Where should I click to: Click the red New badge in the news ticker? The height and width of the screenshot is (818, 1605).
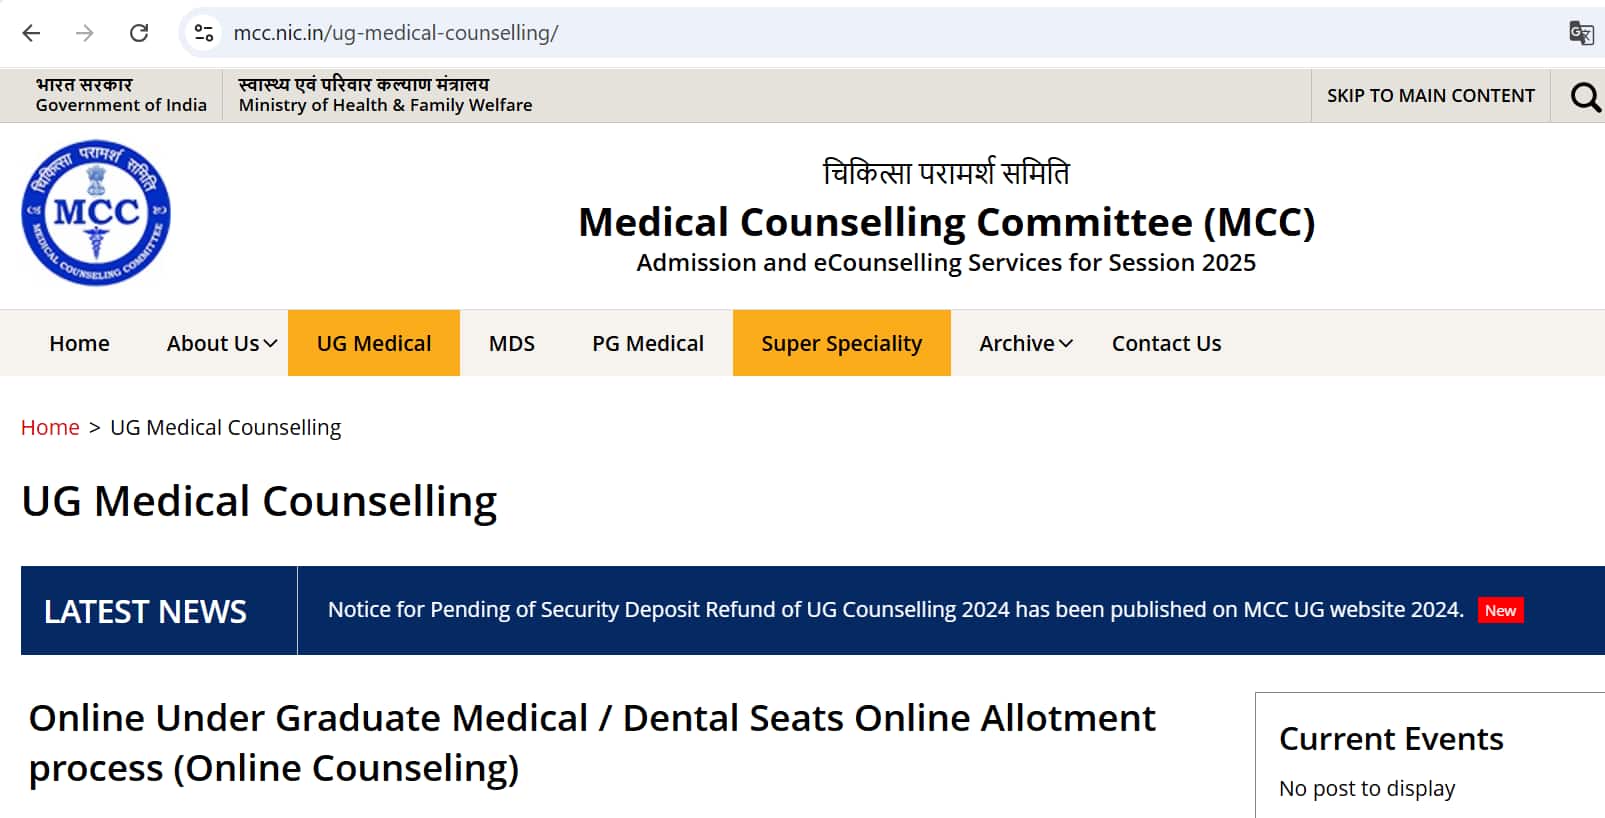[x=1500, y=610]
